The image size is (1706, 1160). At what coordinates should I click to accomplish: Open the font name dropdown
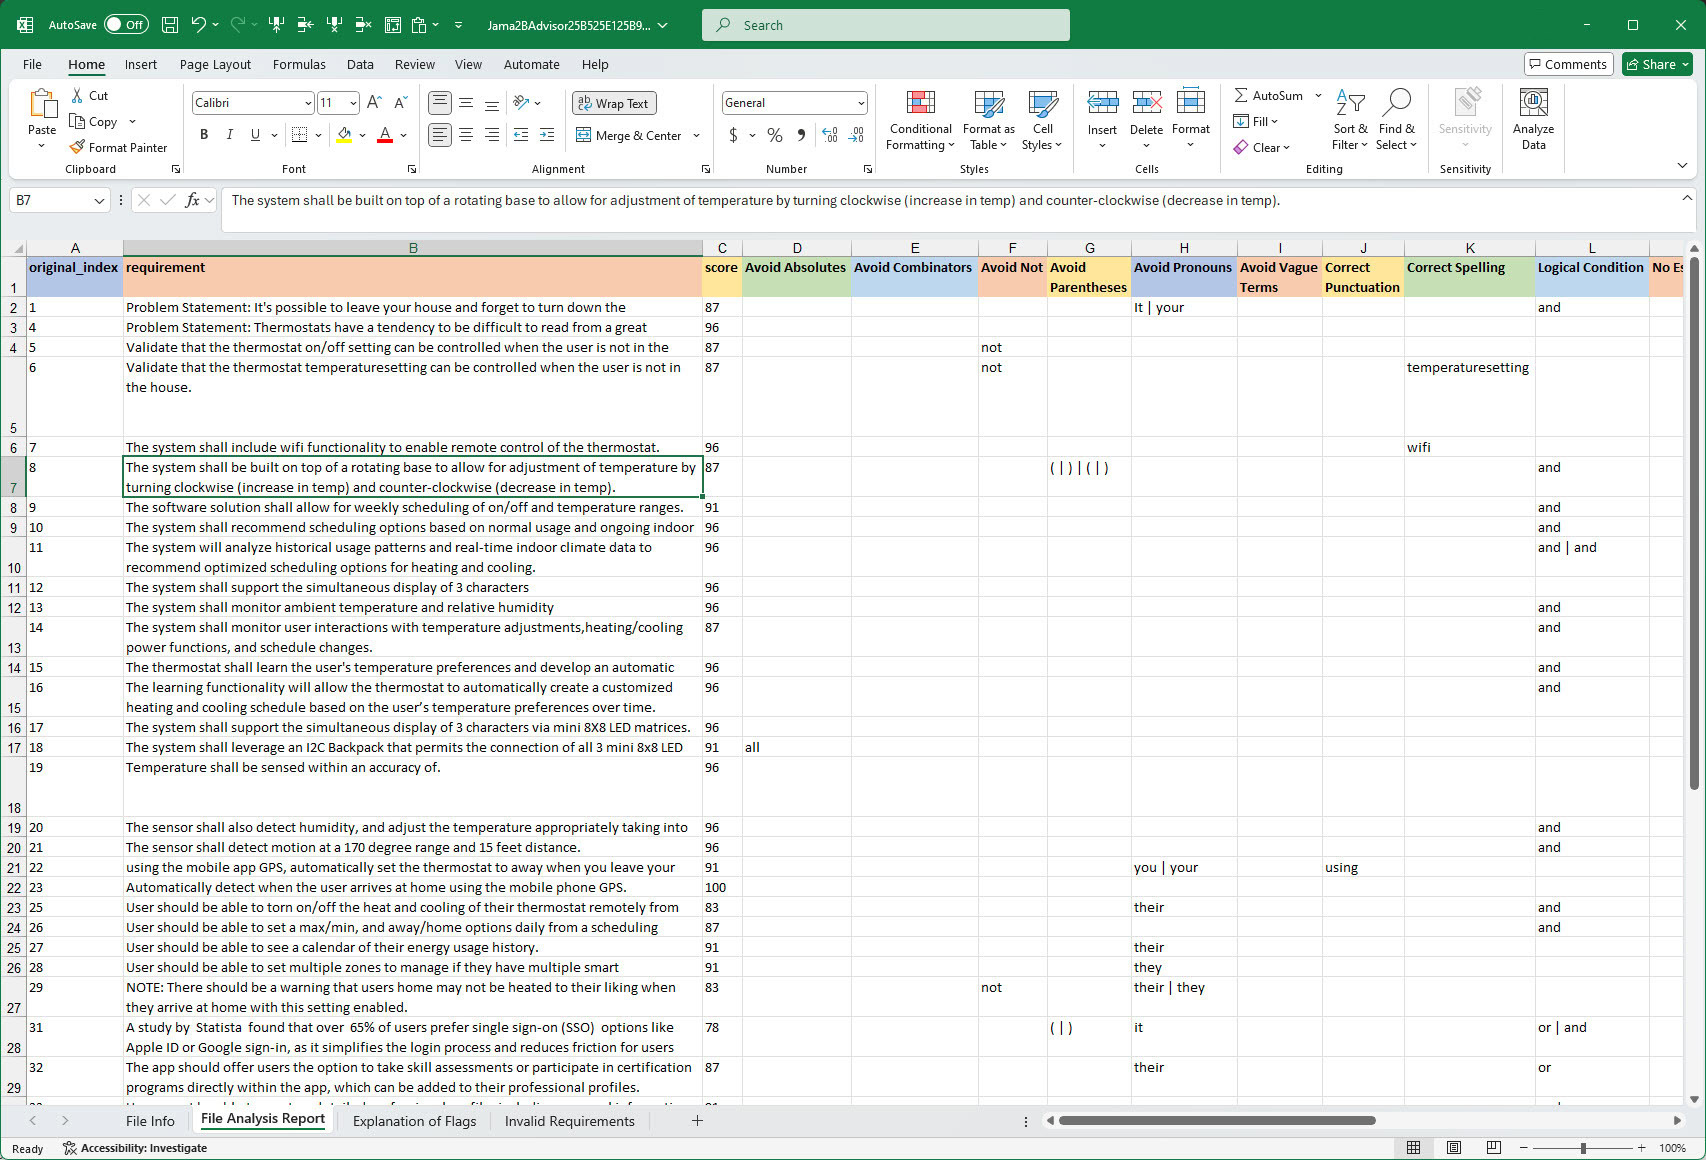click(x=306, y=102)
